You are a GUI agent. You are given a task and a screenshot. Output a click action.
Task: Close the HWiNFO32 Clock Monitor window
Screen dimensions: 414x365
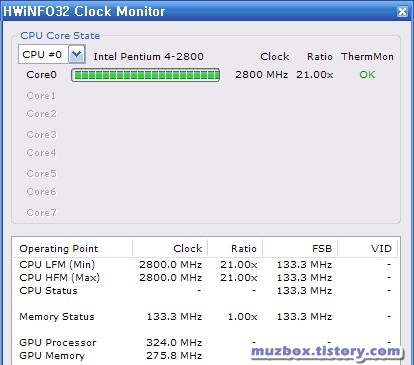click(402, 12)
